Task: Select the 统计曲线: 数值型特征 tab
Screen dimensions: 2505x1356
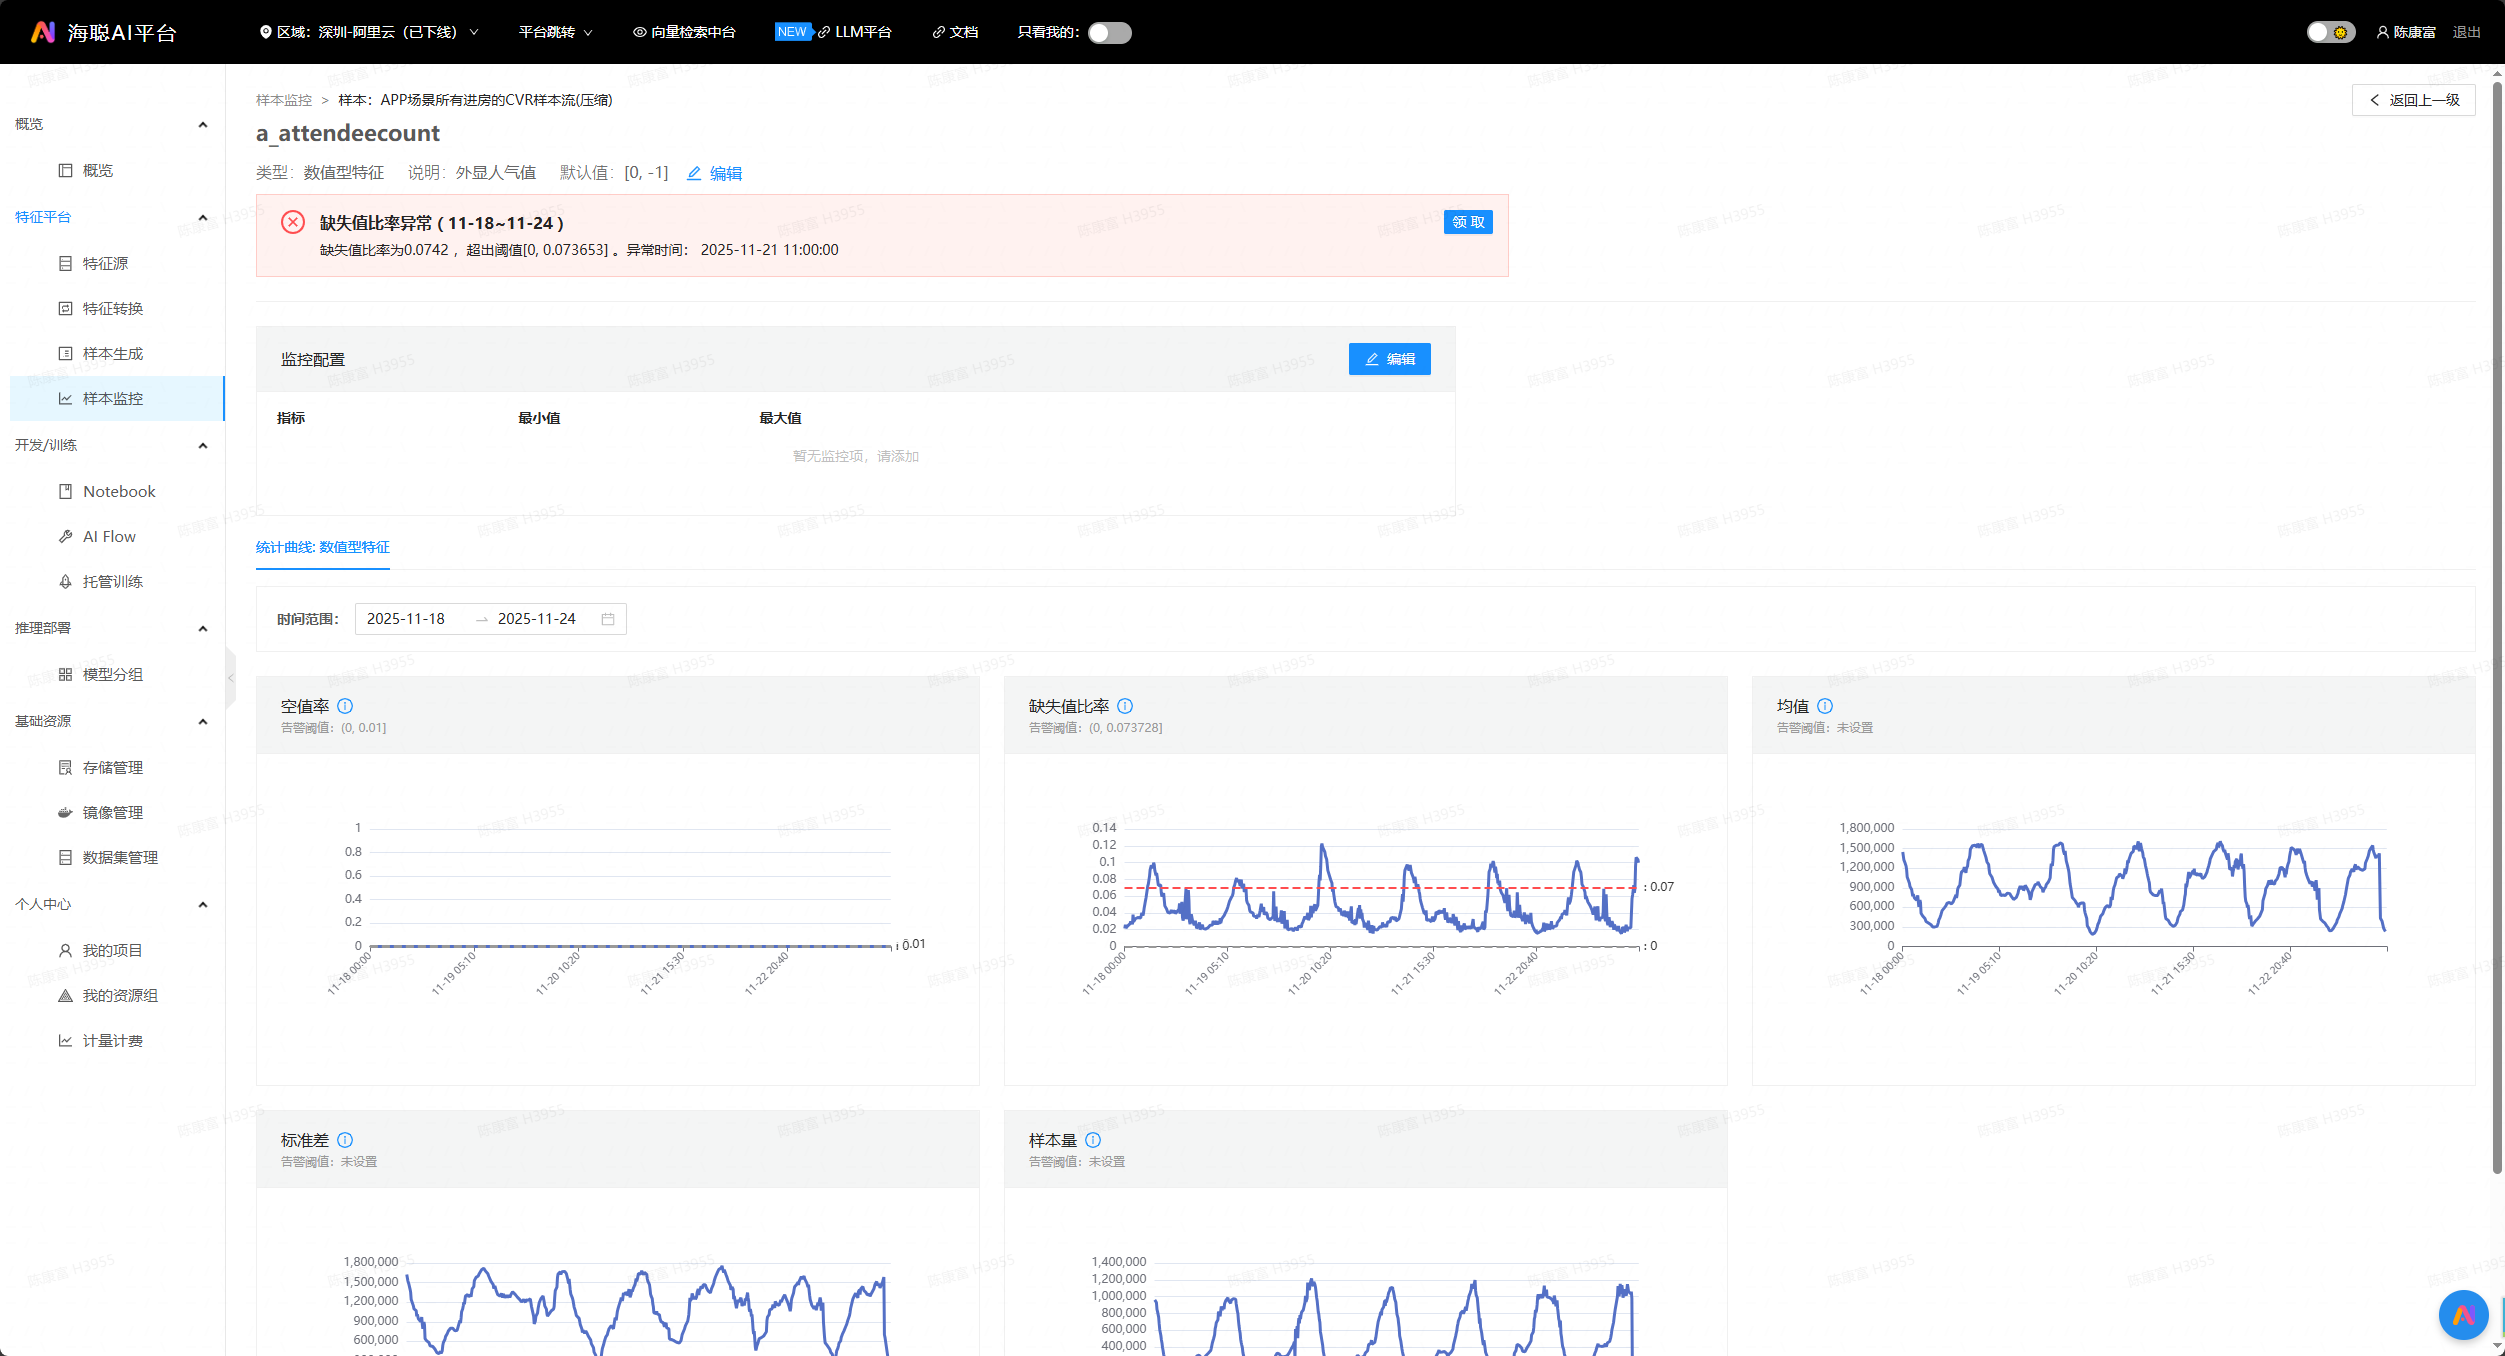Action: [322, 547]
